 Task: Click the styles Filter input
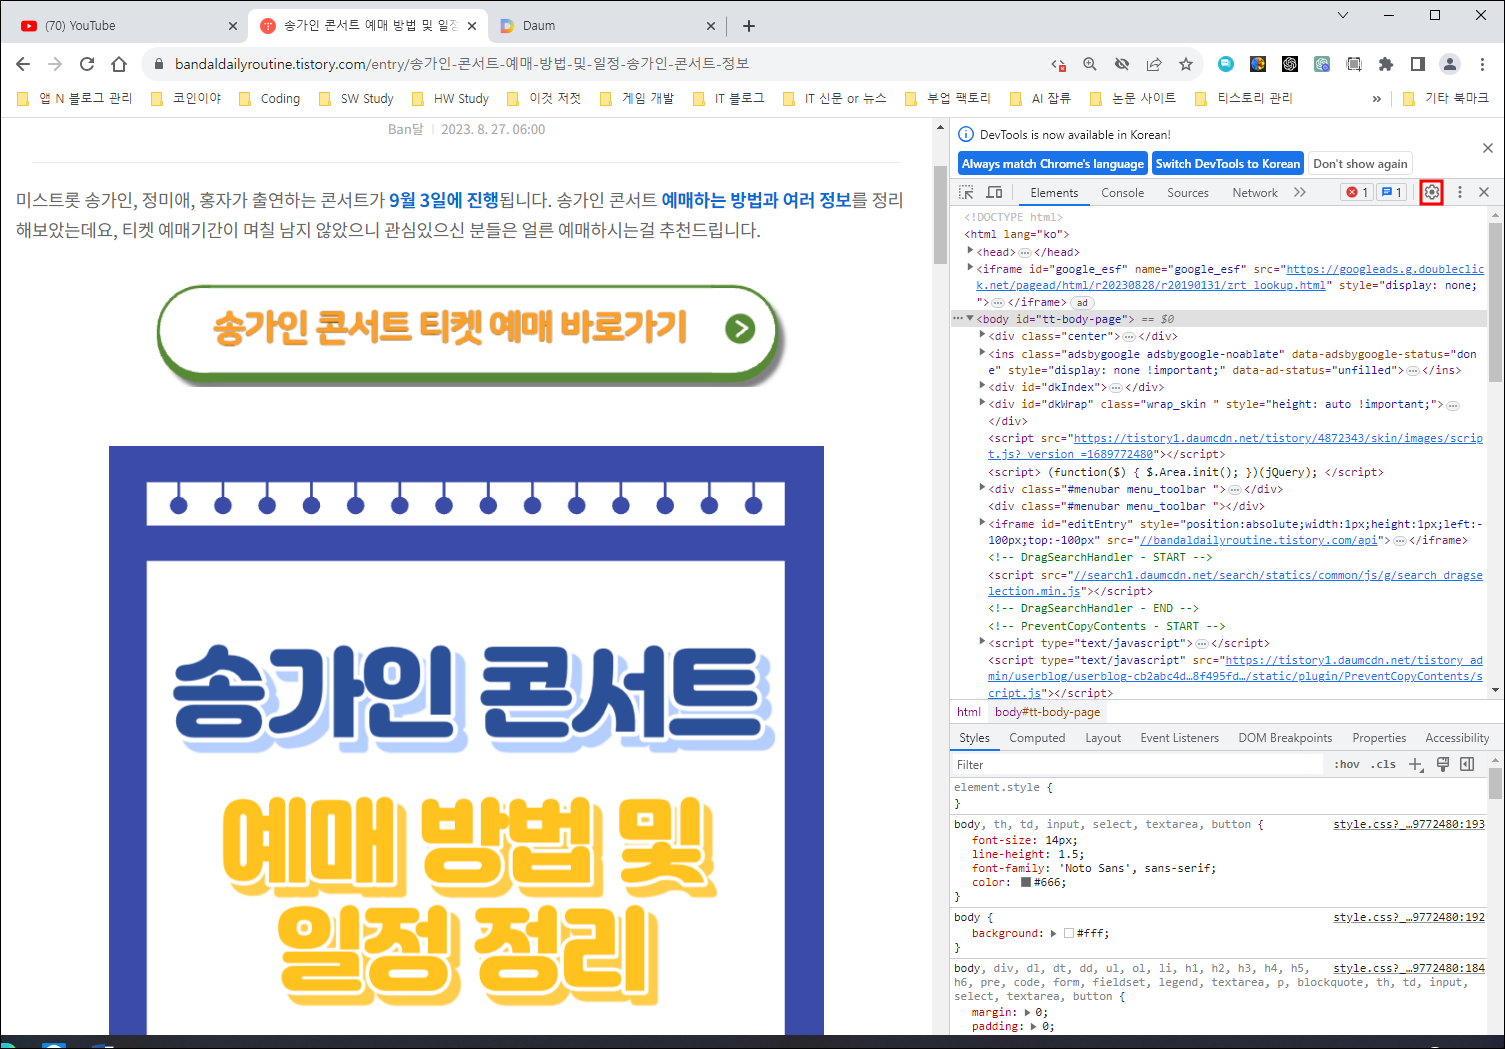pos(1139,764)
